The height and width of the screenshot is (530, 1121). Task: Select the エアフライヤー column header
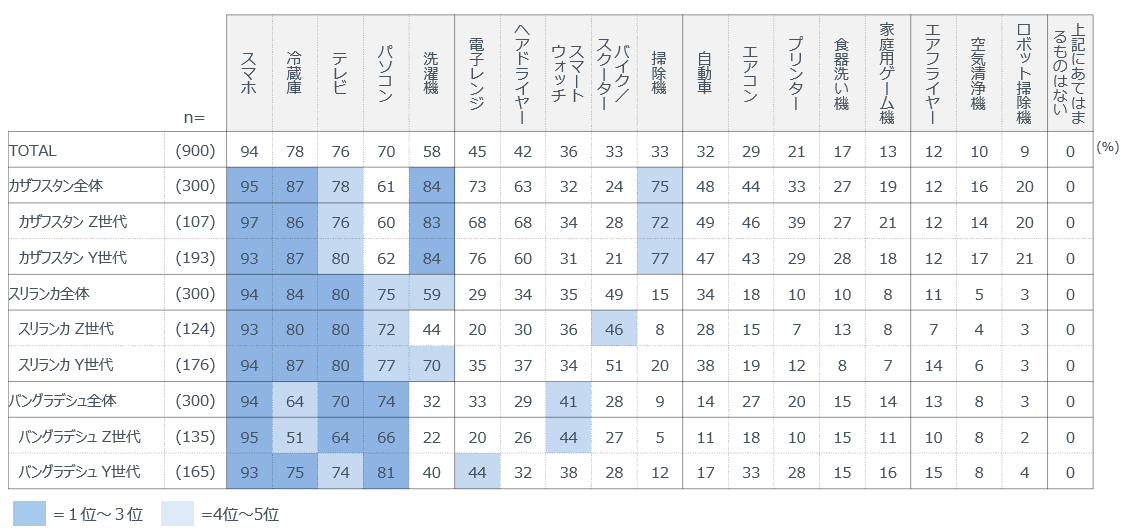tap(932, 73)
